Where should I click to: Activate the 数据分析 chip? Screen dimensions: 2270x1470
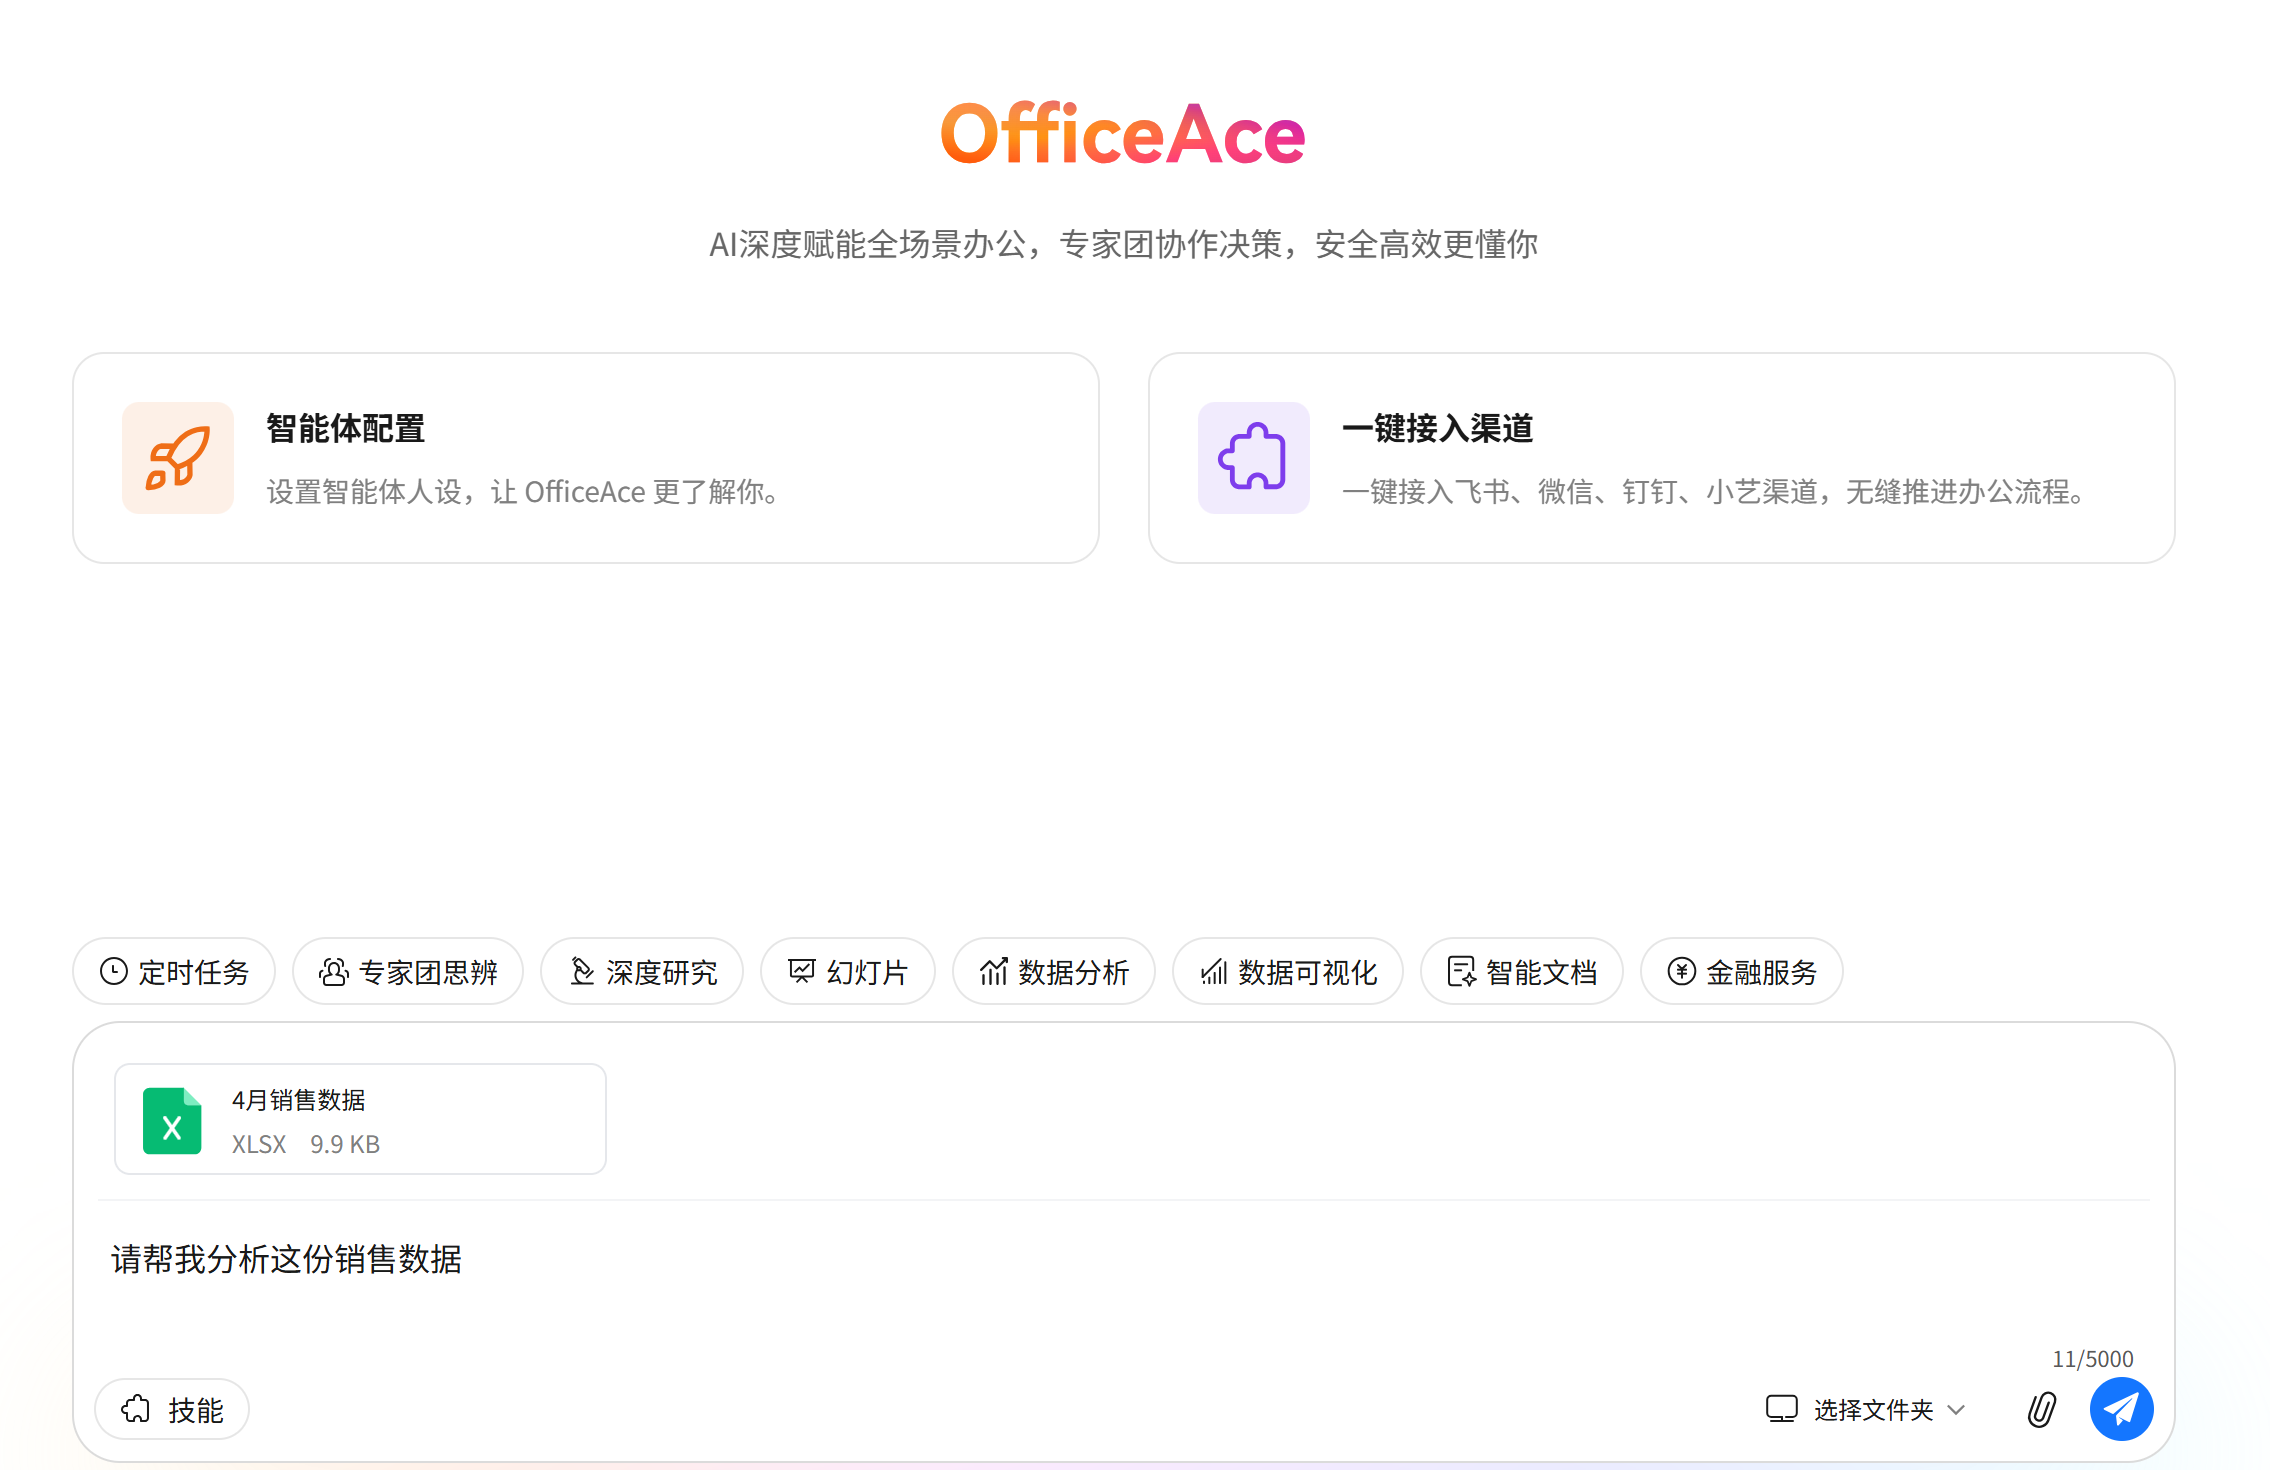pos(1054,971)
